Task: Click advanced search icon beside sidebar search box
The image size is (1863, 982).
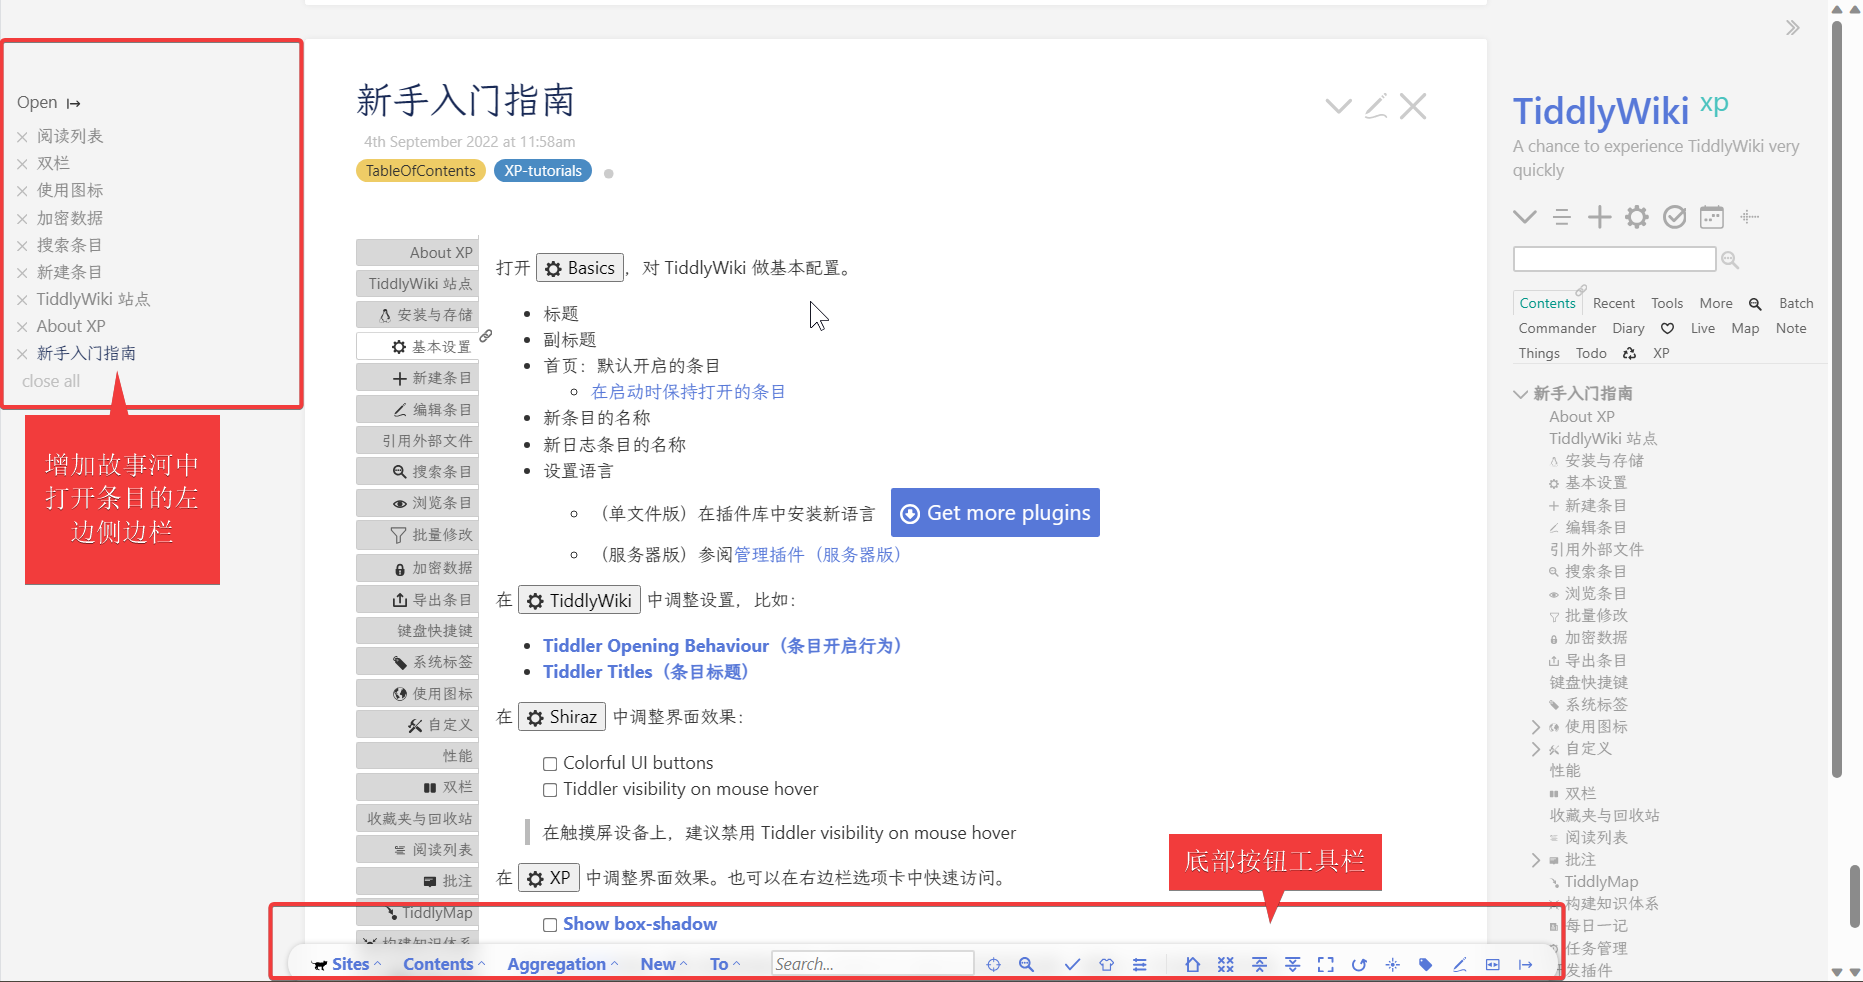Action: [x=1730, y=260]
